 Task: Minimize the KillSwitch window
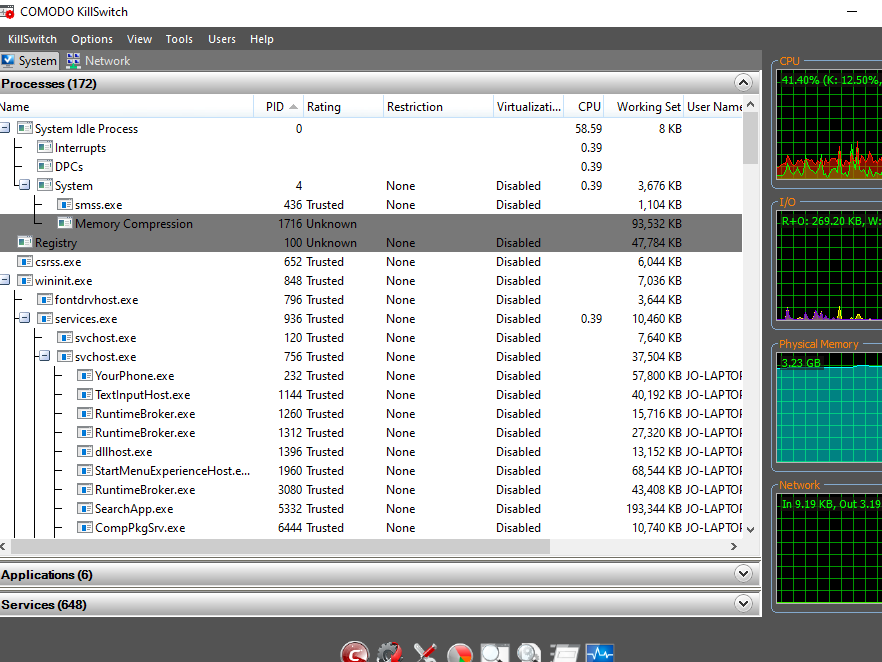tap(852, 11)
